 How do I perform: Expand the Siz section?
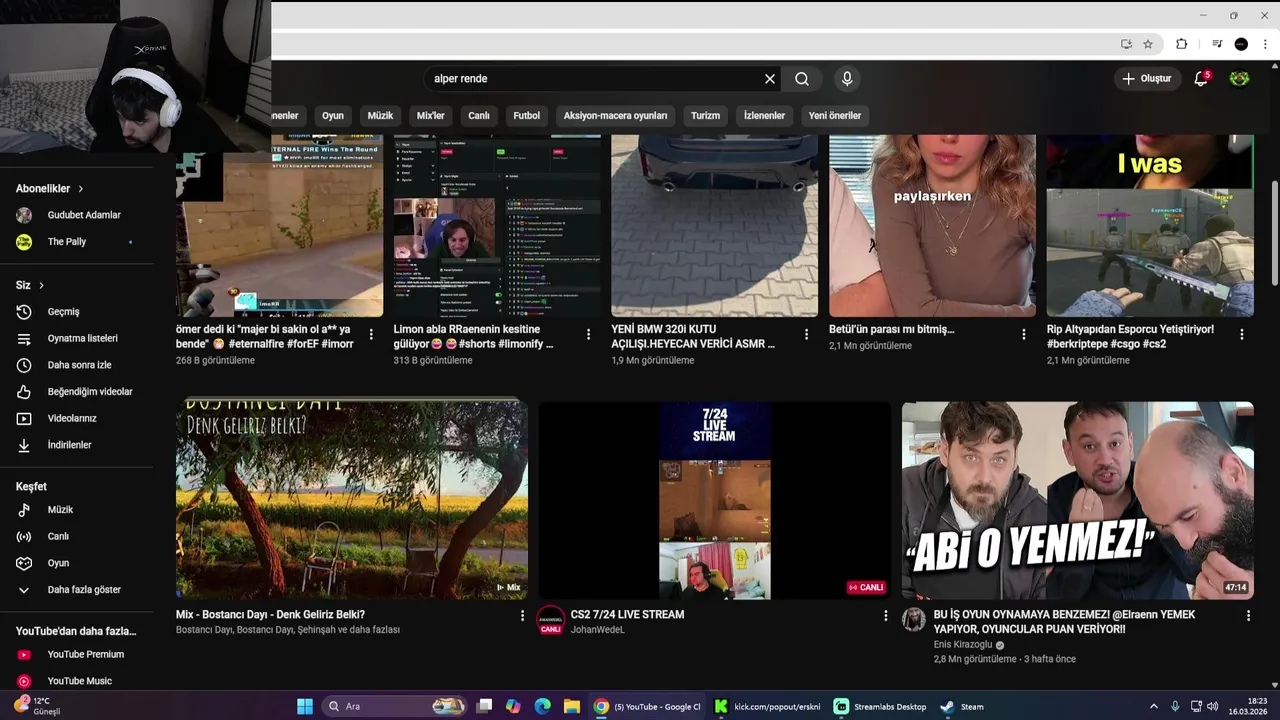pyautogui.click(x=30, y=285)
